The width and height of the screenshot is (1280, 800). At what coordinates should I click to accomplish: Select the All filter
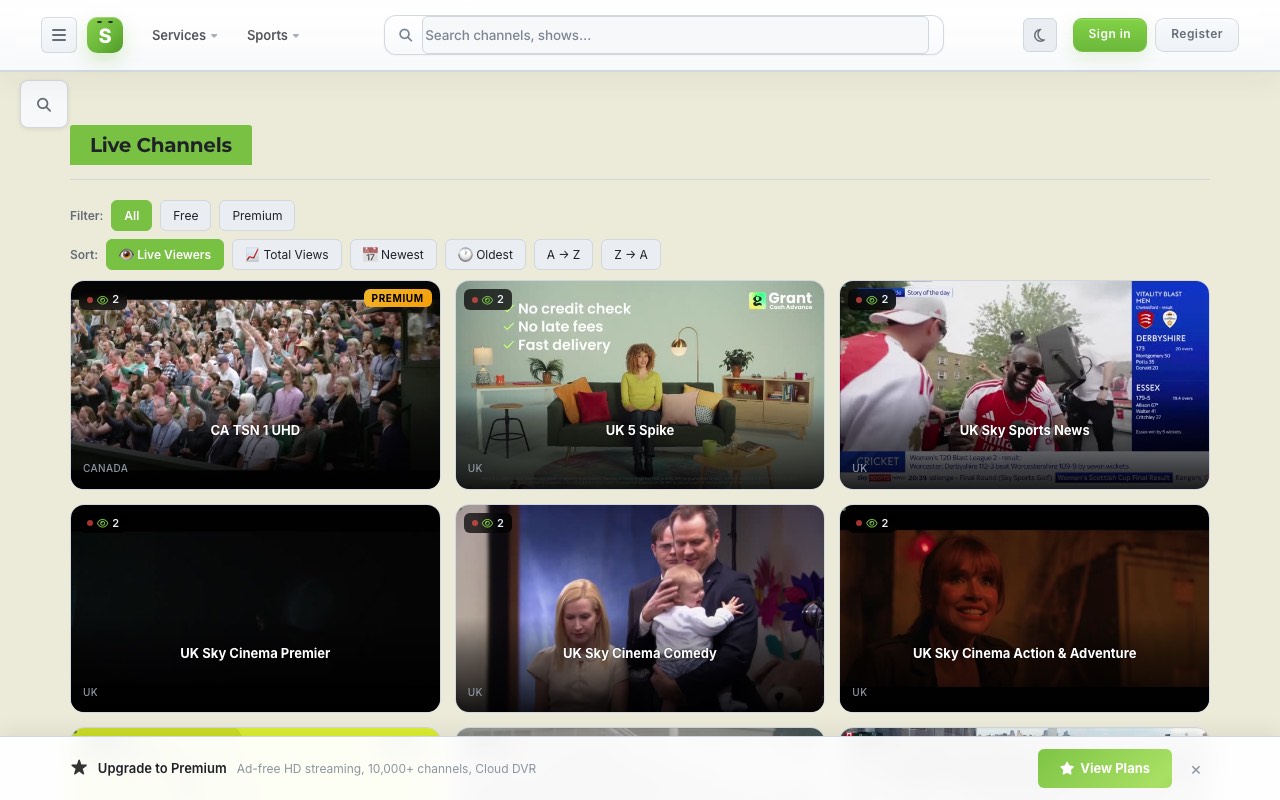132,215
